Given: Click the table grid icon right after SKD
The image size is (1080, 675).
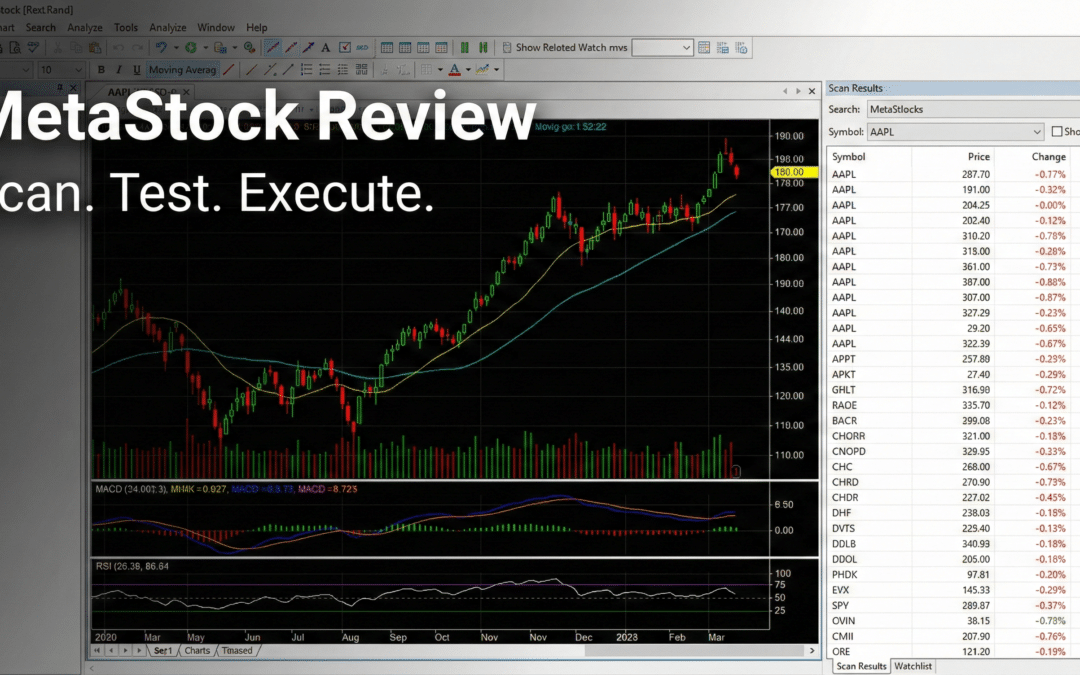Looking at the screenshot, I should pyautogui.click(x=387, y=48).
